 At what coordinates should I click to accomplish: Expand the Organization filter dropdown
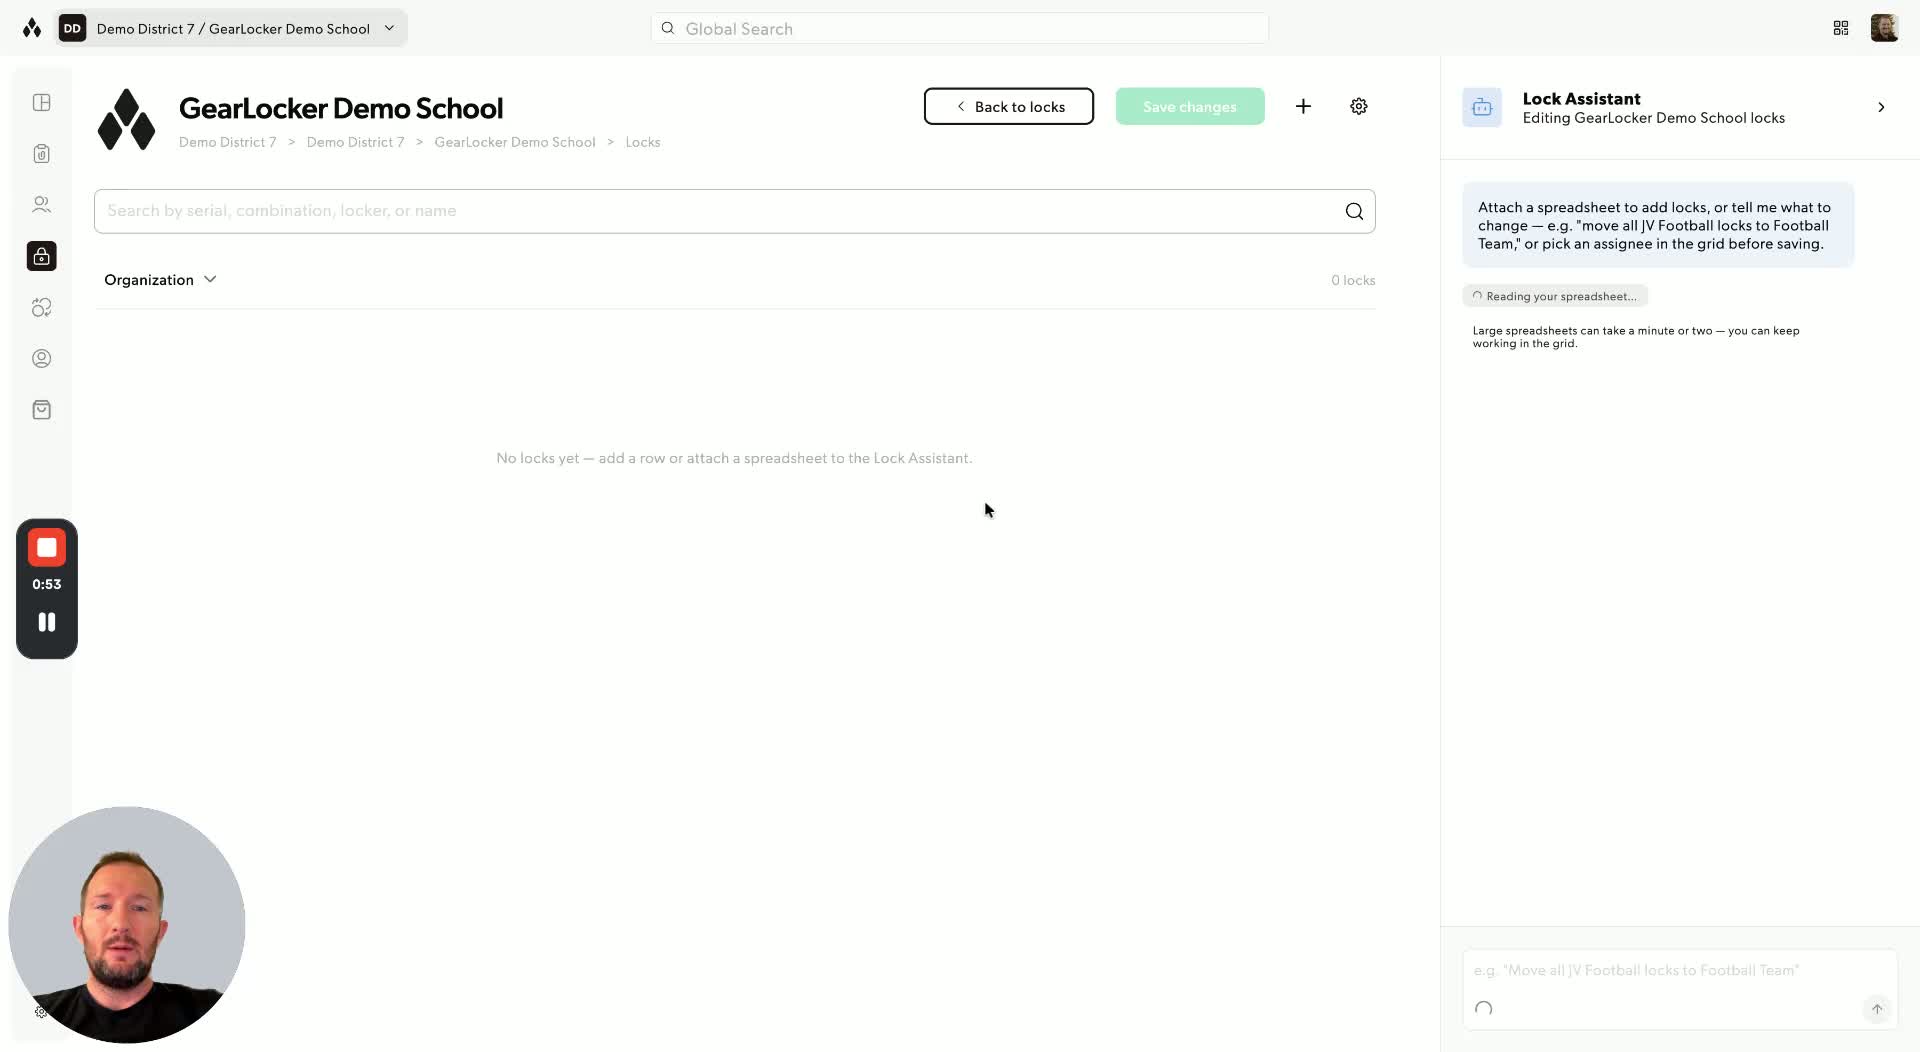coord(160,280)
